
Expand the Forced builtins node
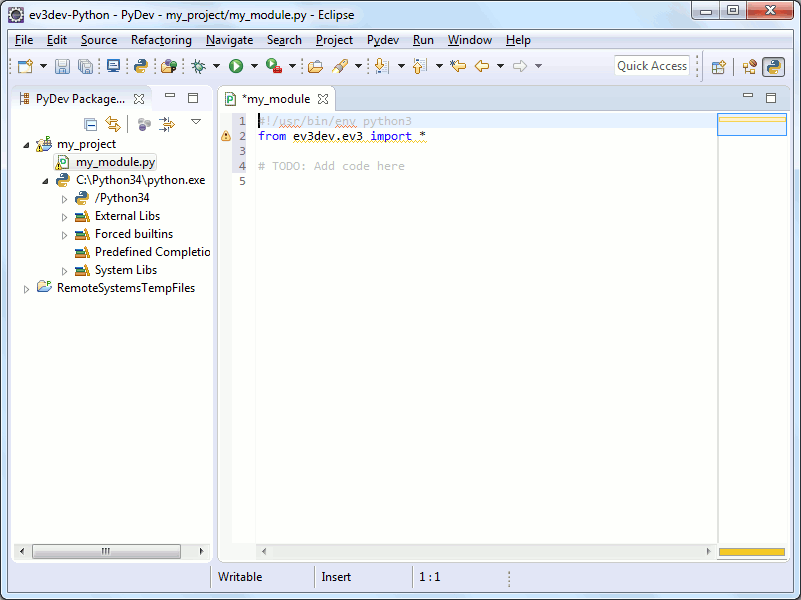click(64, 235)
